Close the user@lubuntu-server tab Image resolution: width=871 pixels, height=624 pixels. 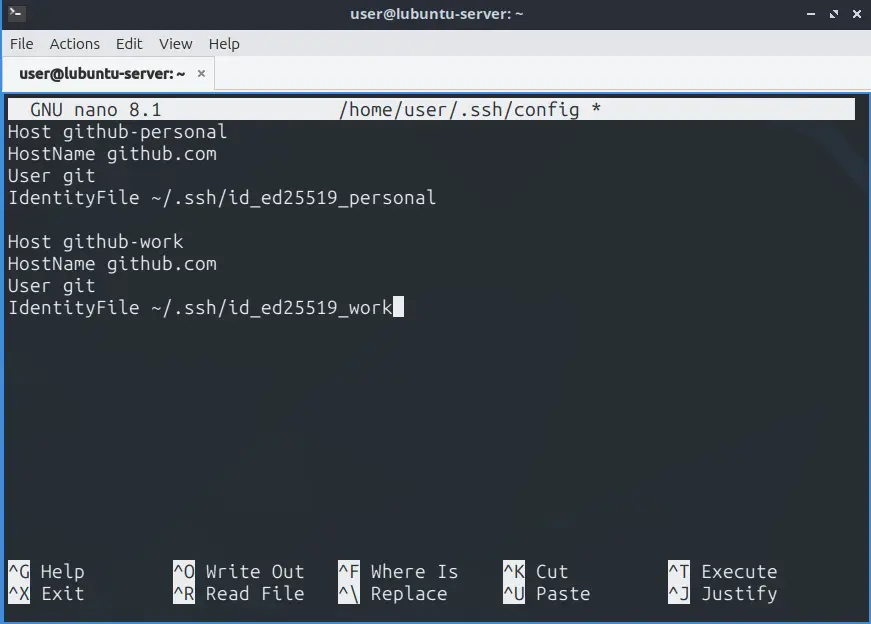pyautogui.click(x=201, y=73)
